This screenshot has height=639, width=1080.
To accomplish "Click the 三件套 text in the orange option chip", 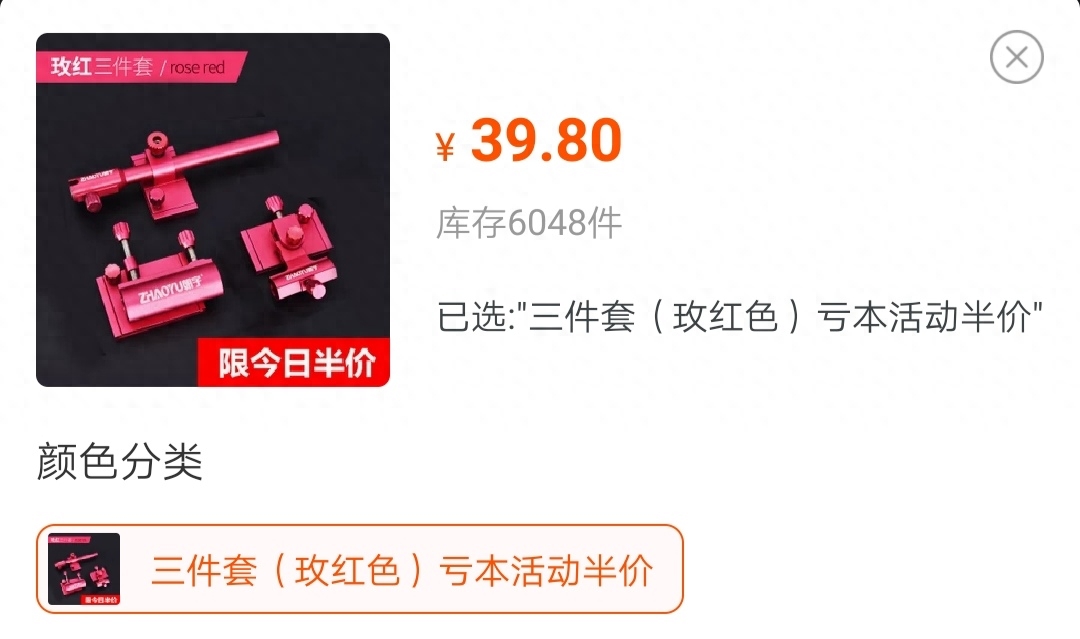I will click(204, 570).
